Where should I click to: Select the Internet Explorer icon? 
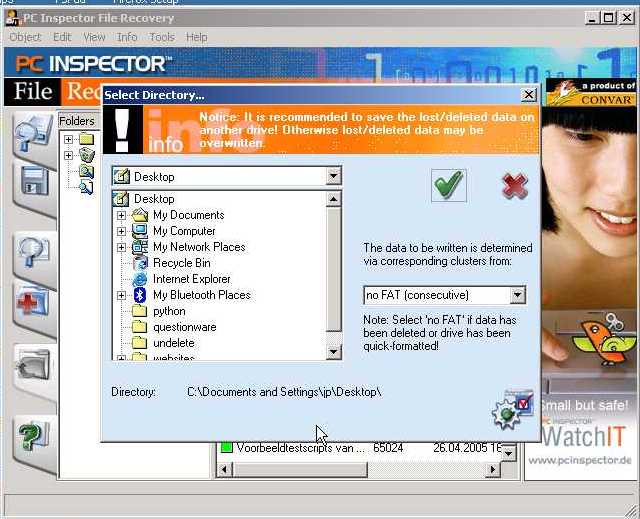click(x=140, y=279)
